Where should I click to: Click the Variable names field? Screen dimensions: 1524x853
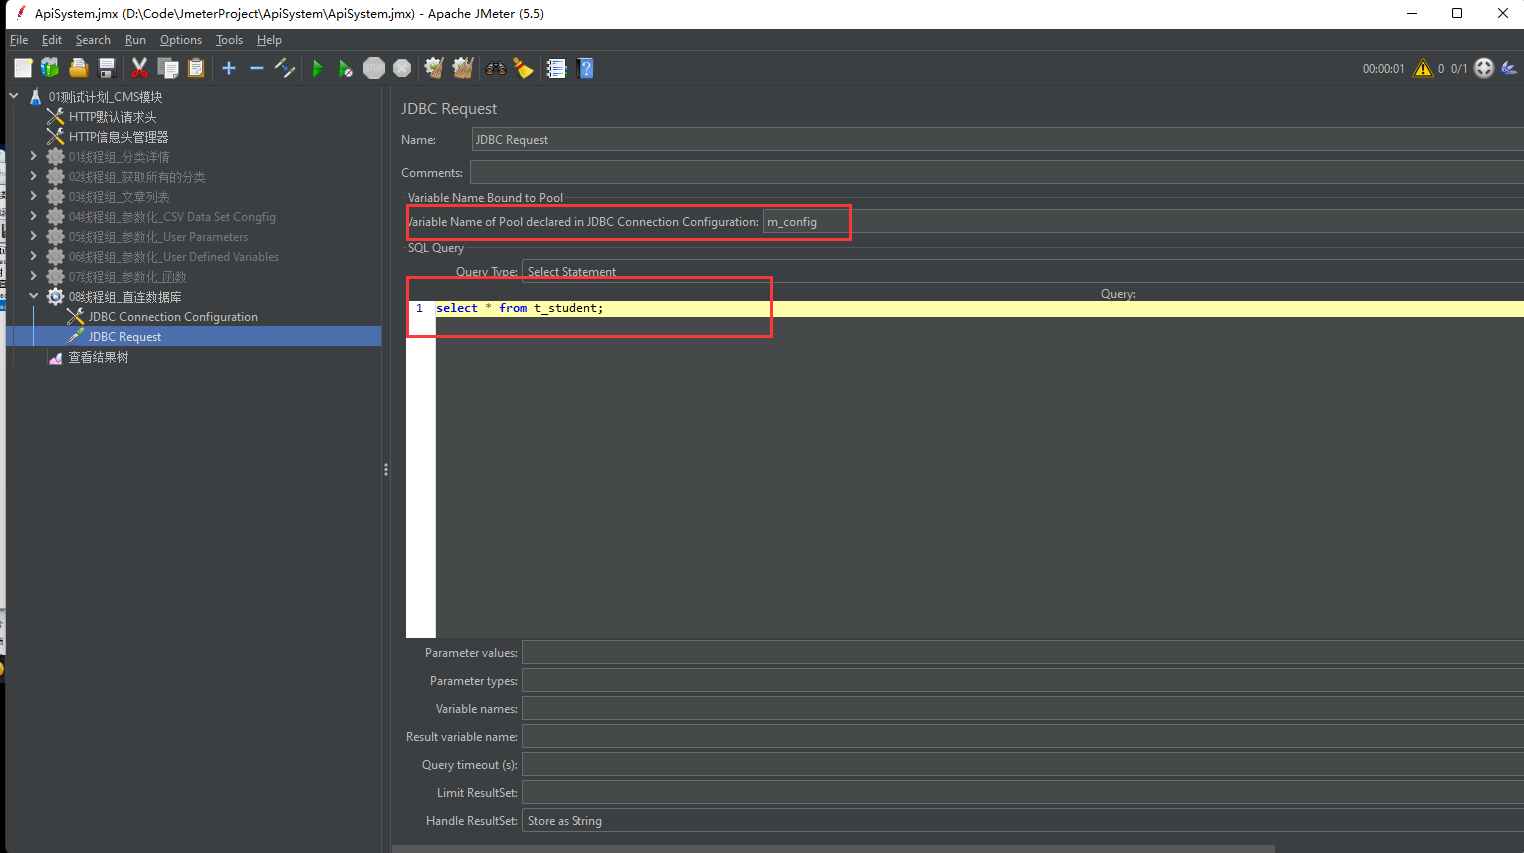point(1022,709)
